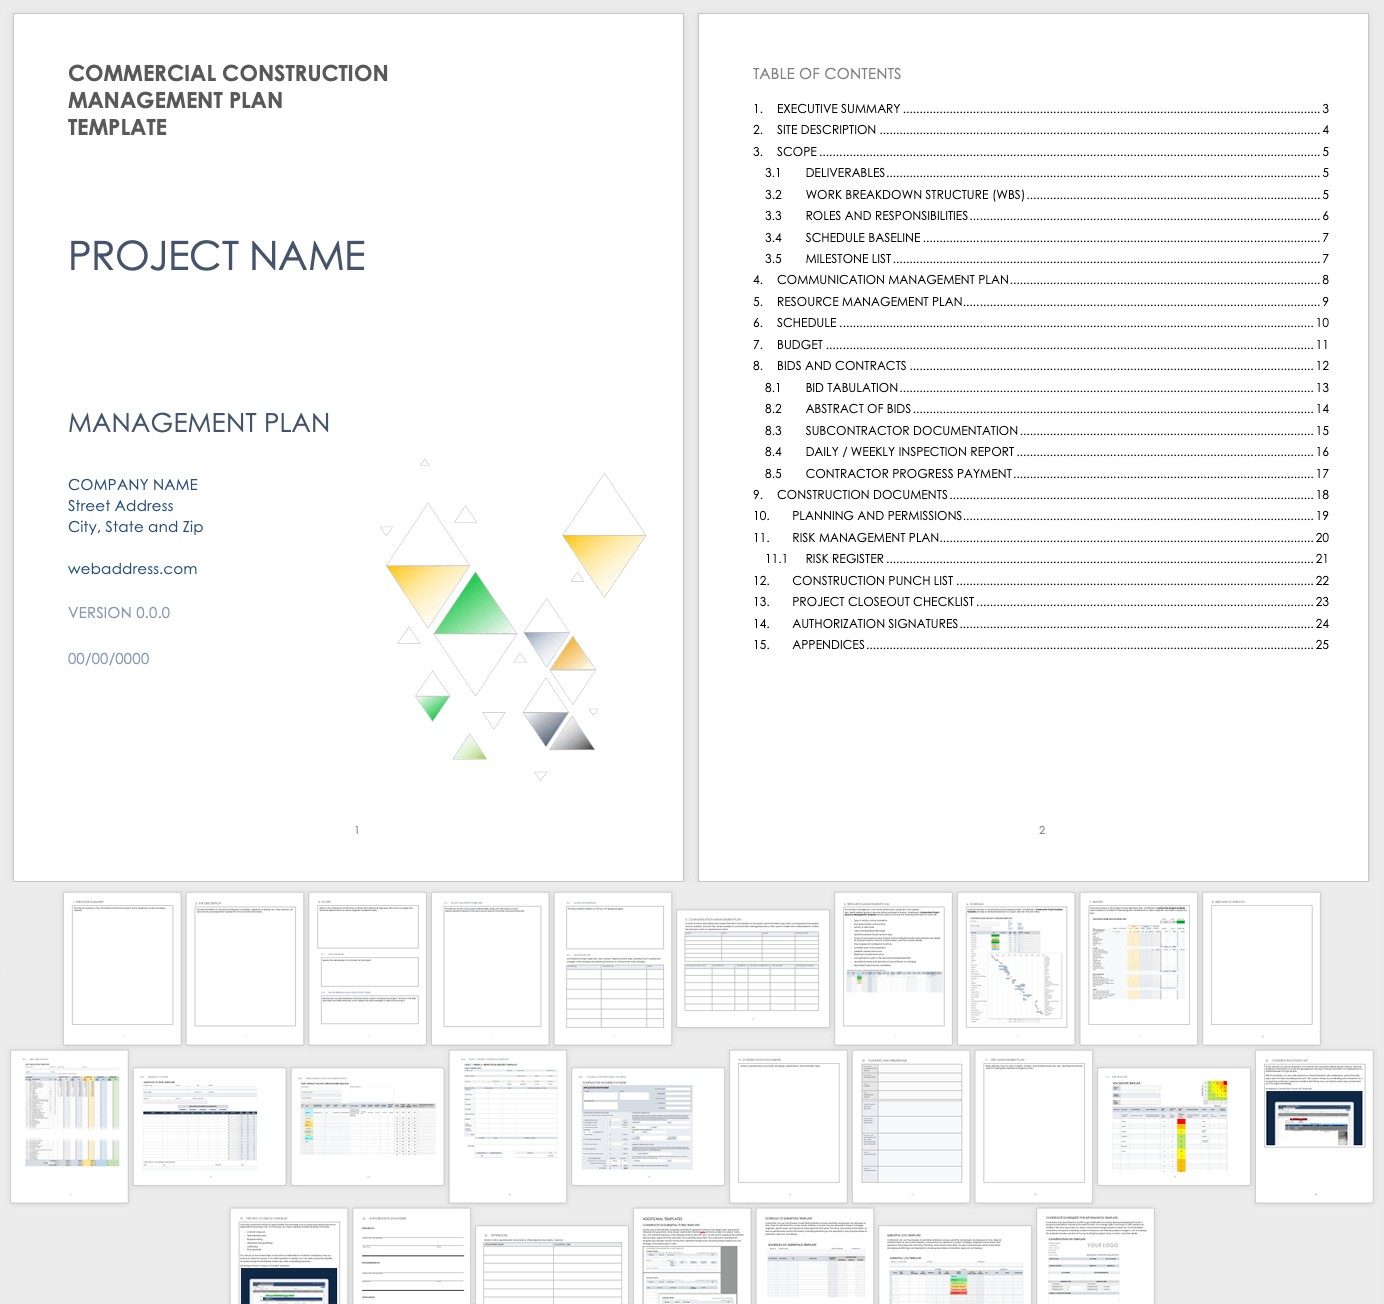Click 'PROJECT CLOSEOUT CHECKLIST' contents entry

pyautogui.click(x=1041, y=602)
